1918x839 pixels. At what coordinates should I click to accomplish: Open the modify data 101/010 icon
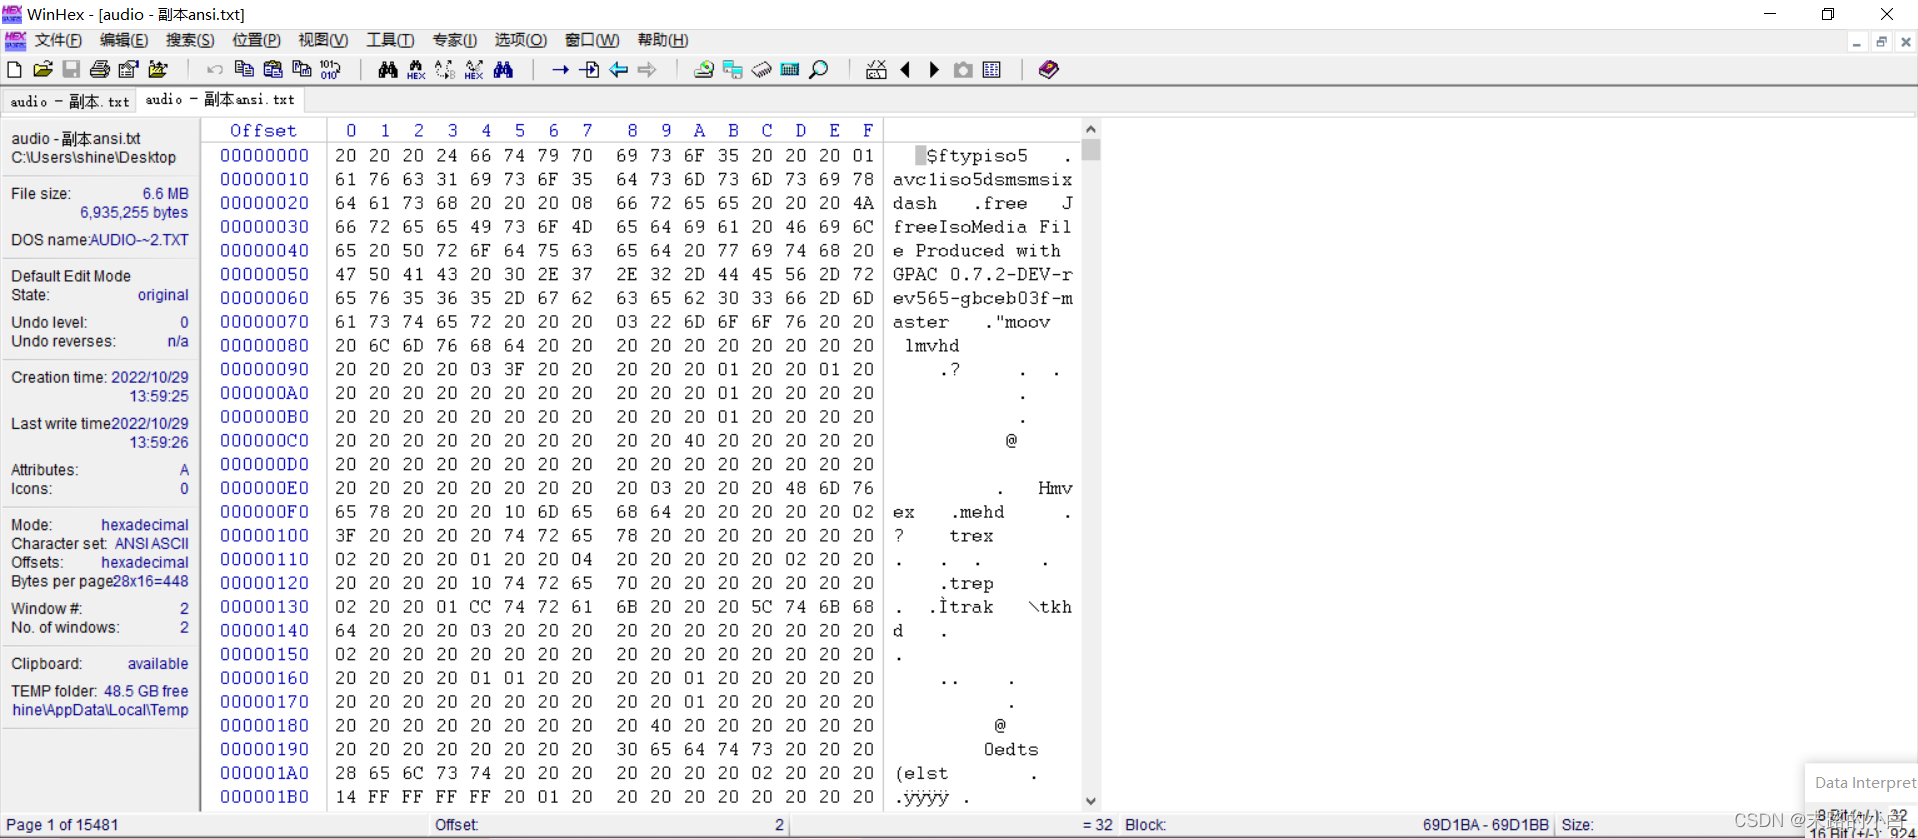point(330,69)
